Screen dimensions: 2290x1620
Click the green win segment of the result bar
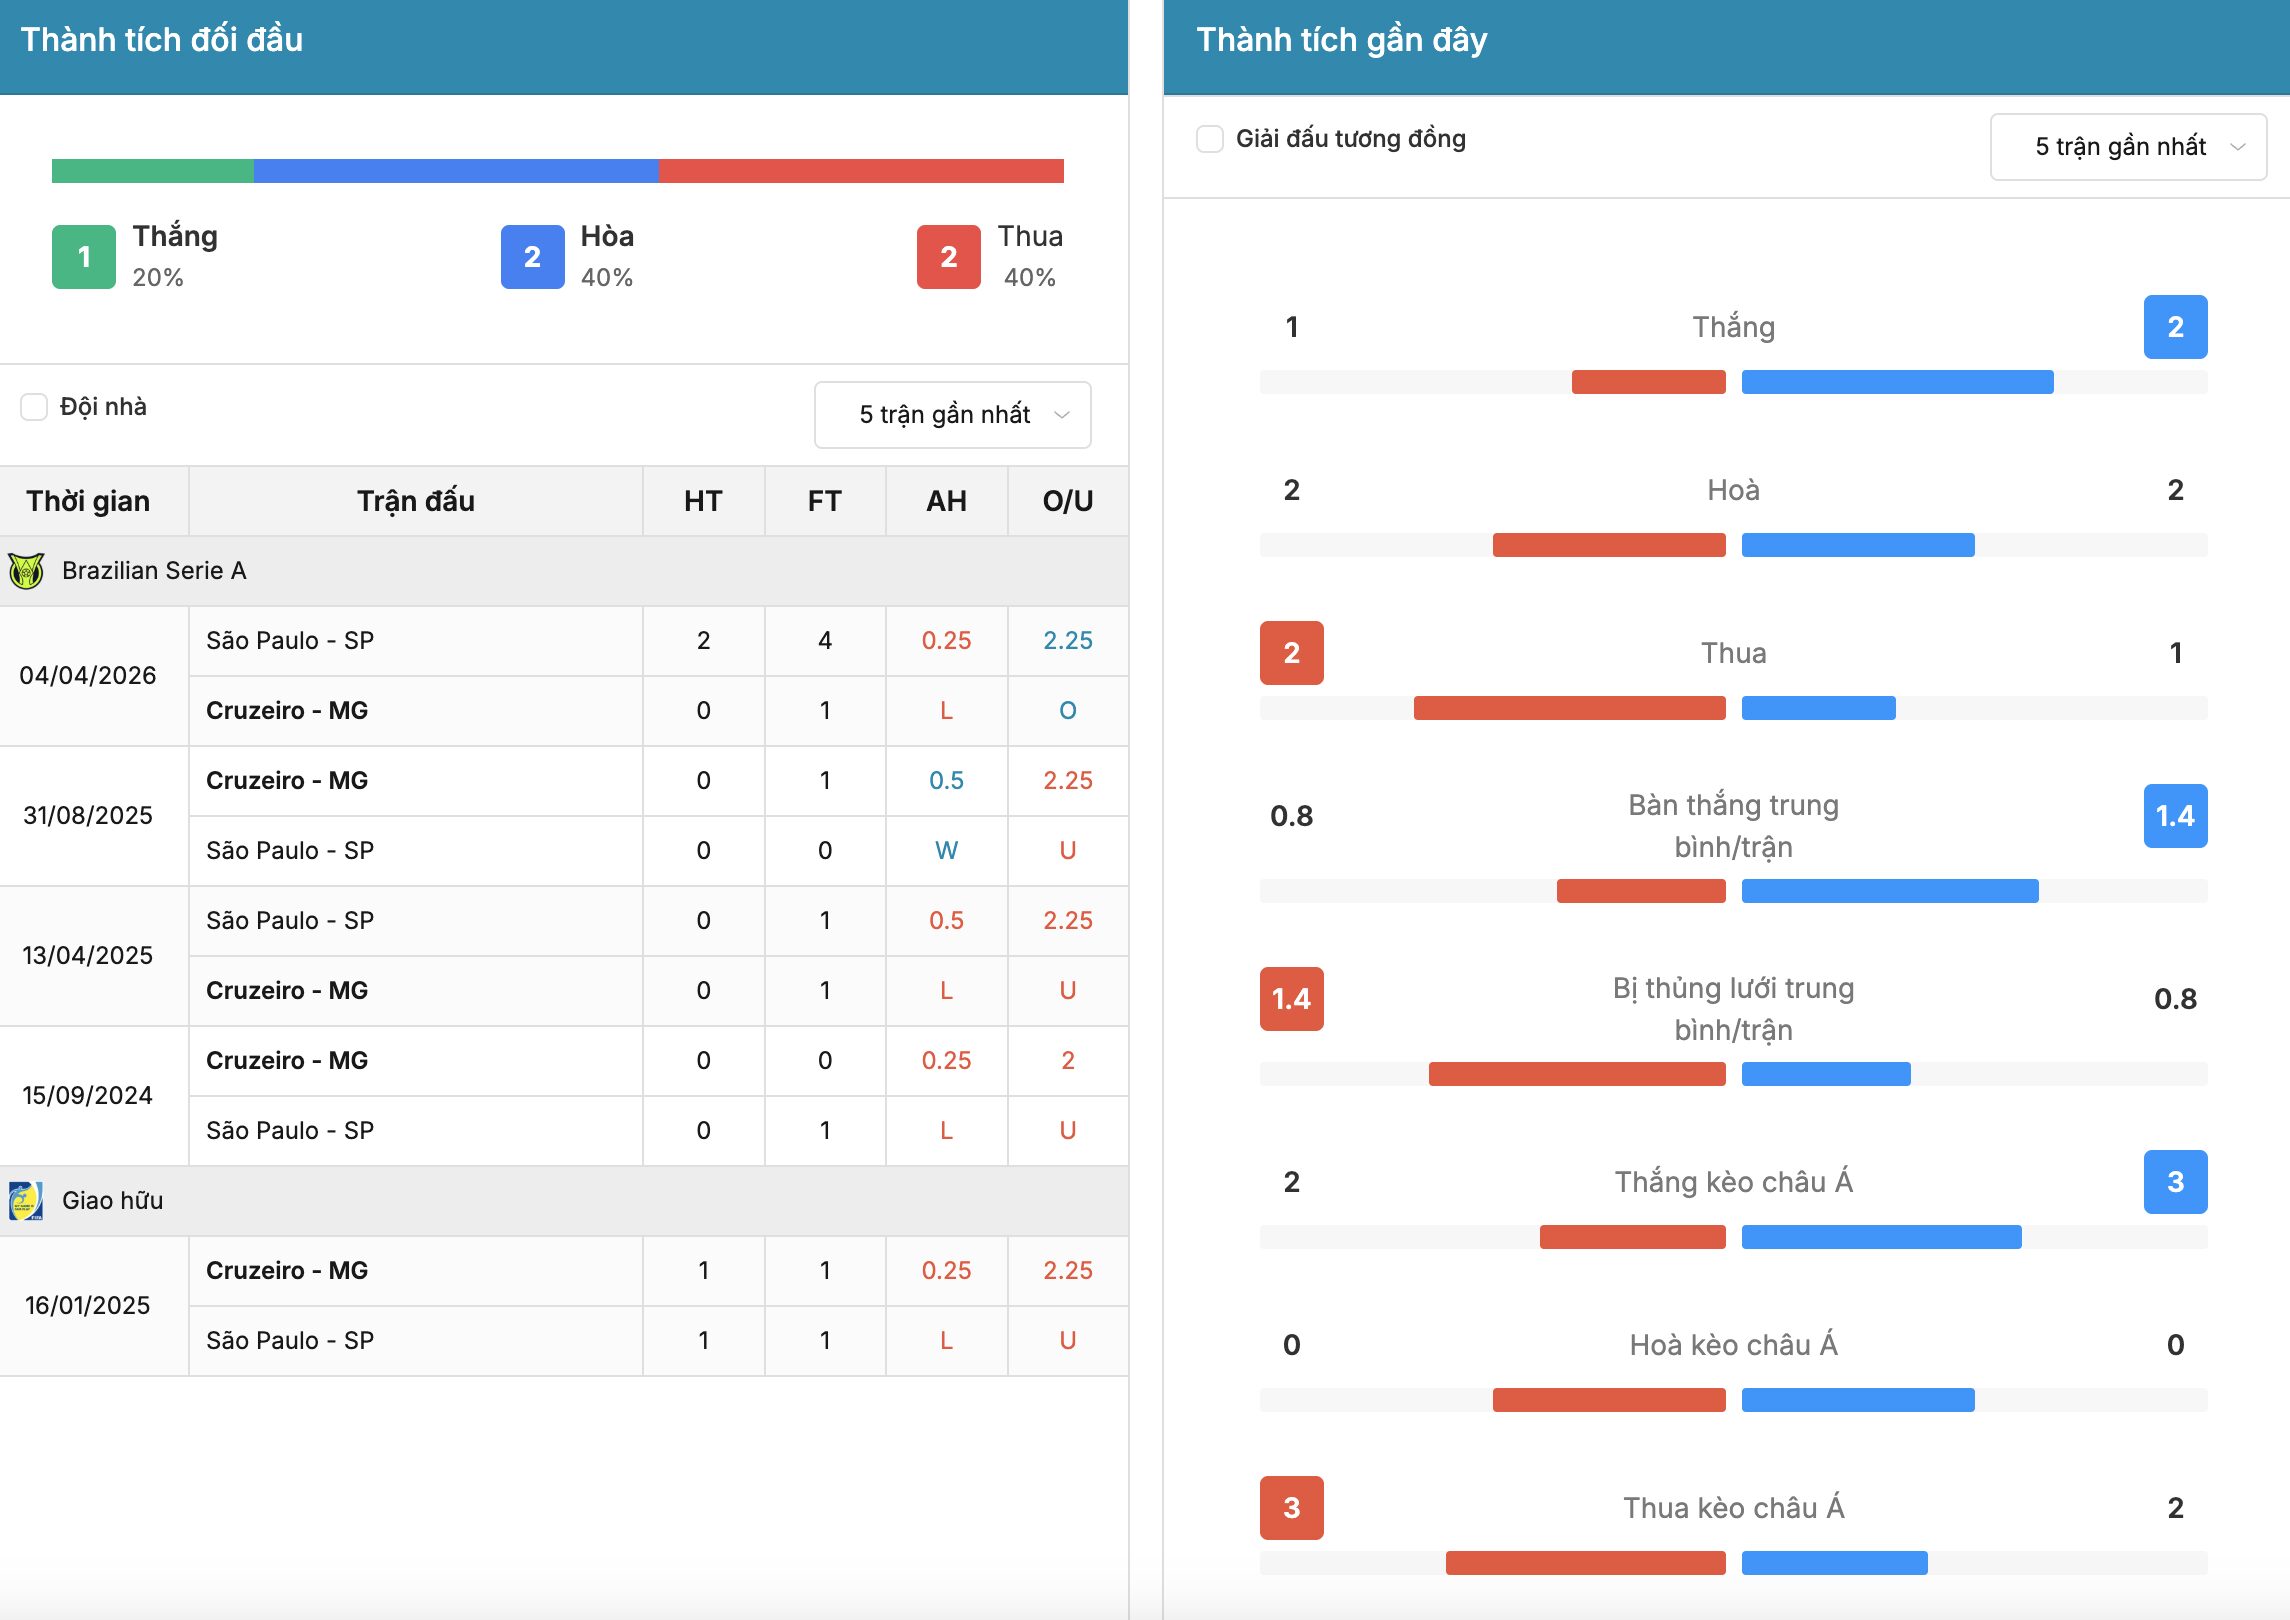tap(153, 171)
